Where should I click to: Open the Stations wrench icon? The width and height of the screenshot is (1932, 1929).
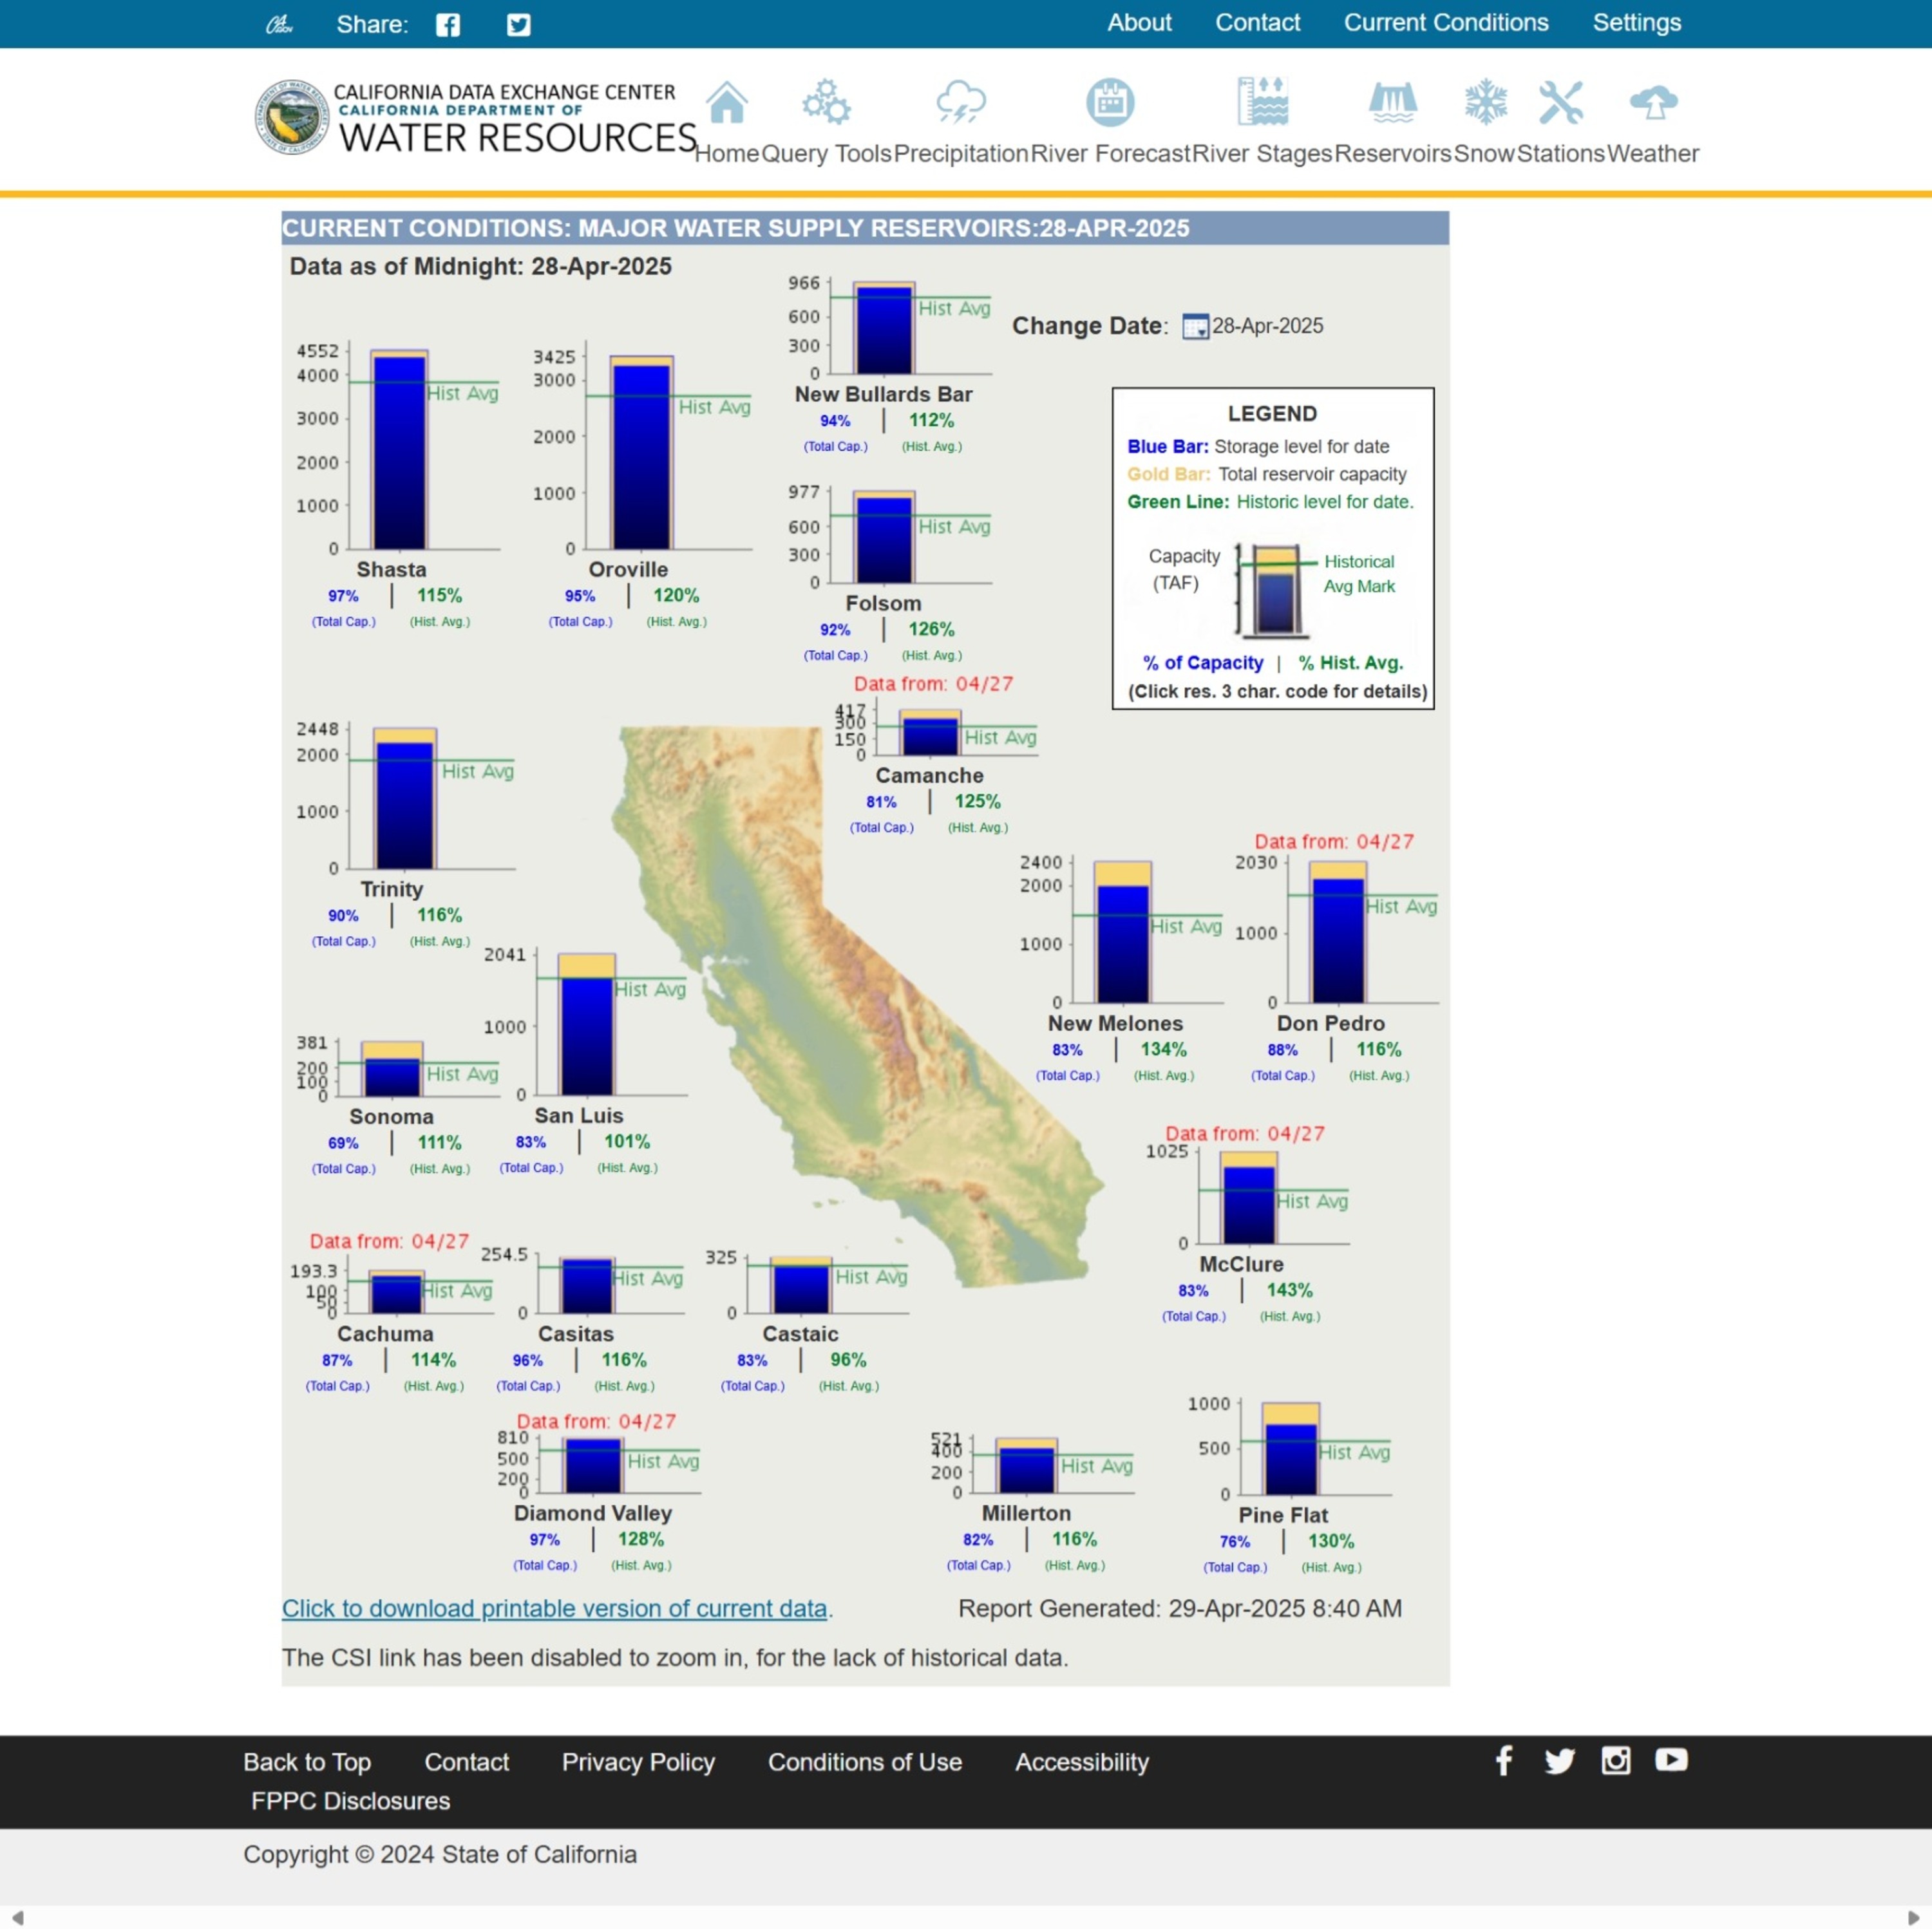1560,102
